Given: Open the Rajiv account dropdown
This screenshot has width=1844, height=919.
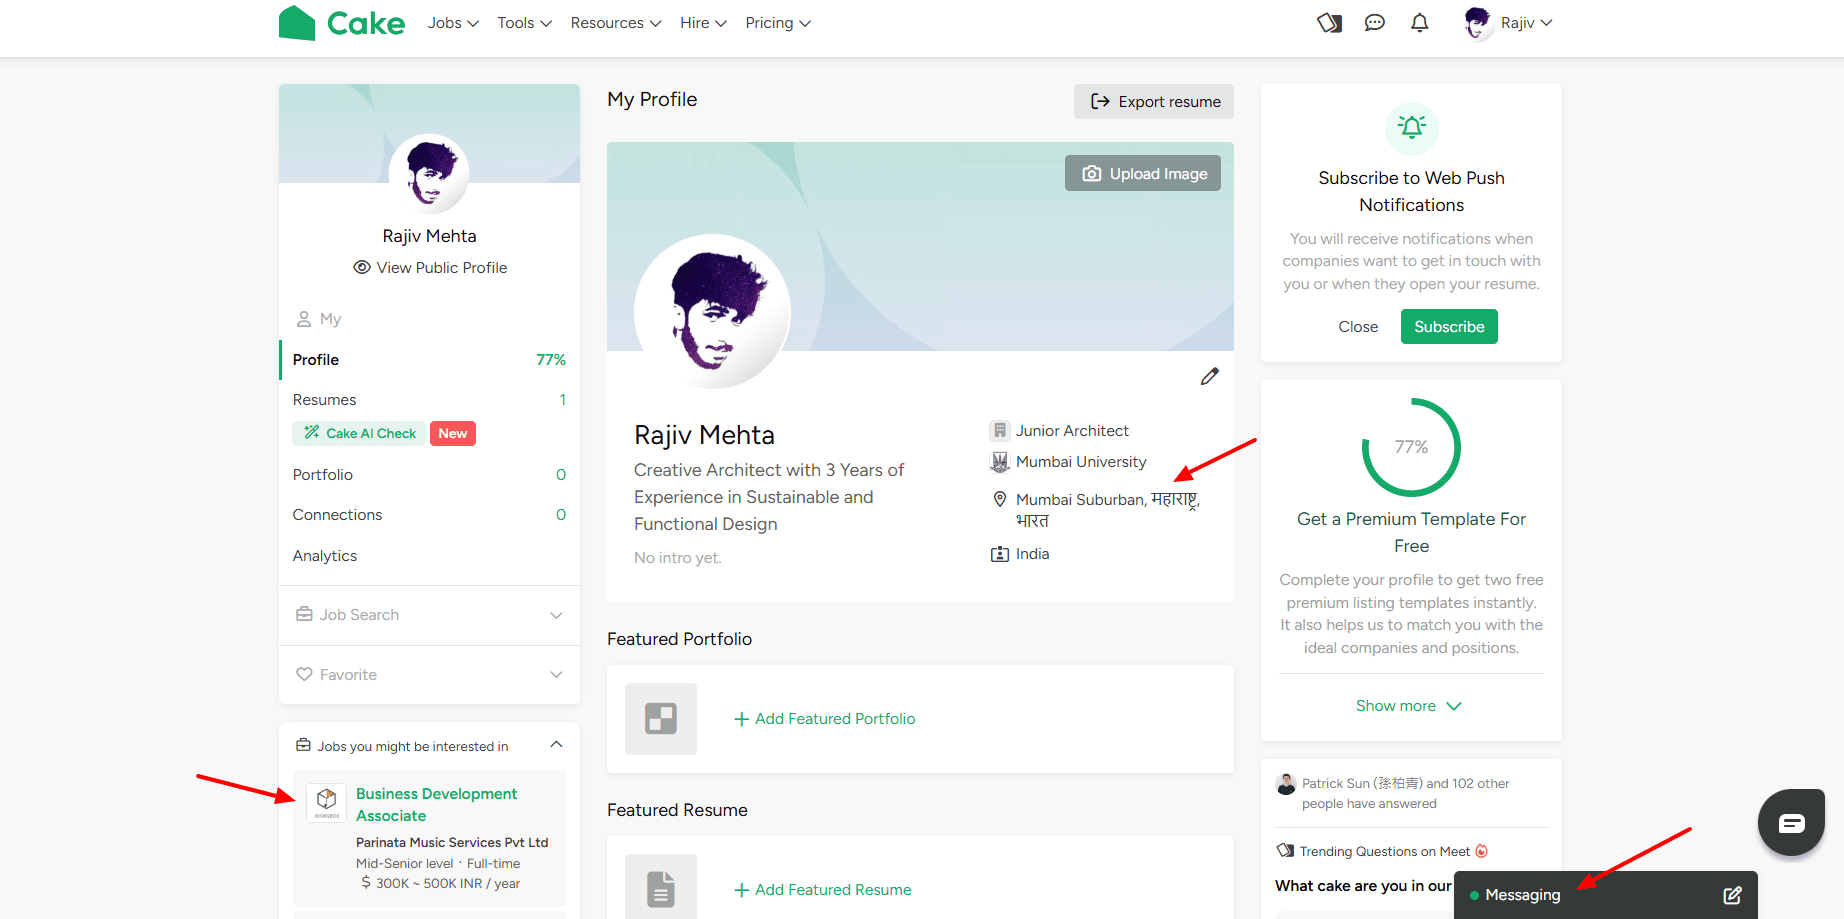Looking at the screenshot, I should (x=1509, y=22).
